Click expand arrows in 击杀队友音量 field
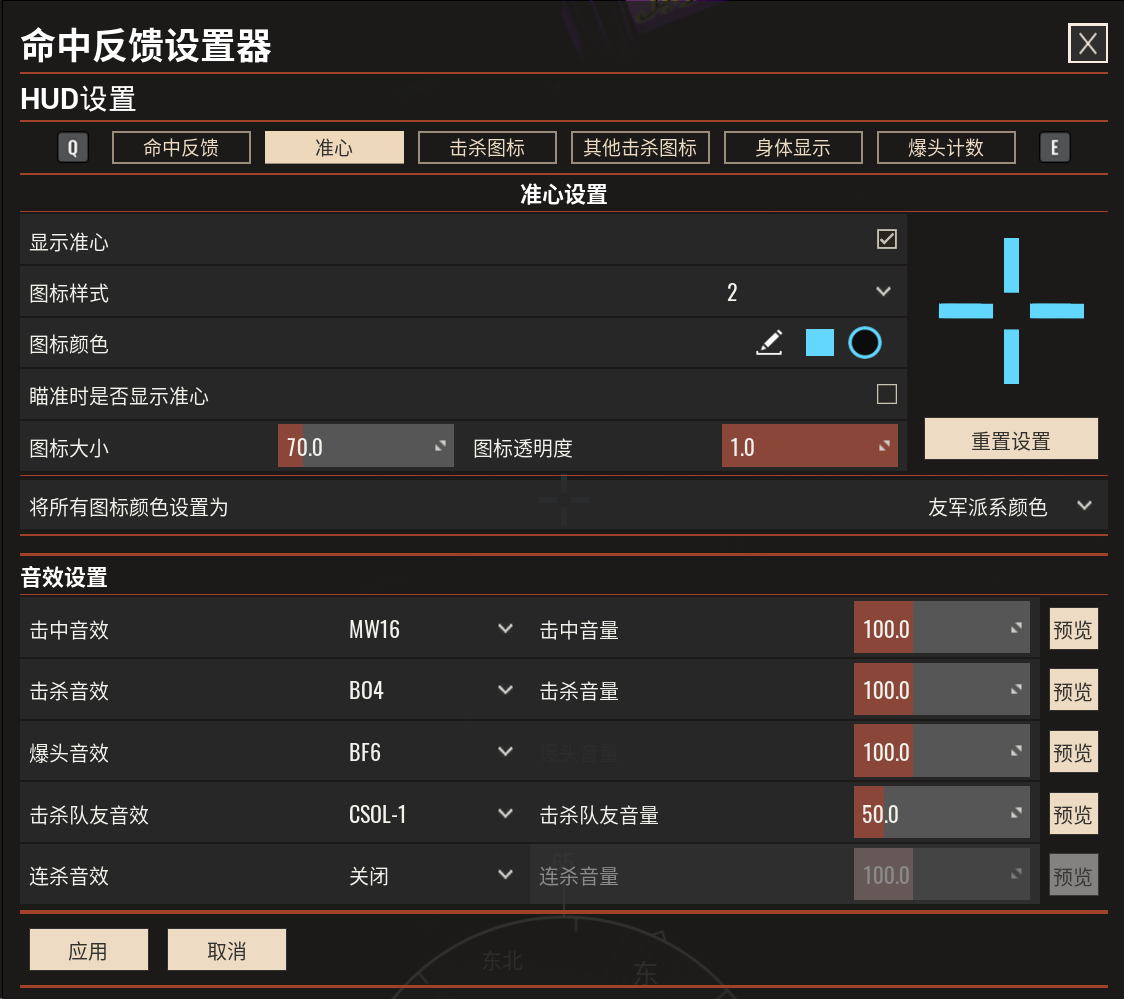1124x999 pixels. click(1016, 813)
